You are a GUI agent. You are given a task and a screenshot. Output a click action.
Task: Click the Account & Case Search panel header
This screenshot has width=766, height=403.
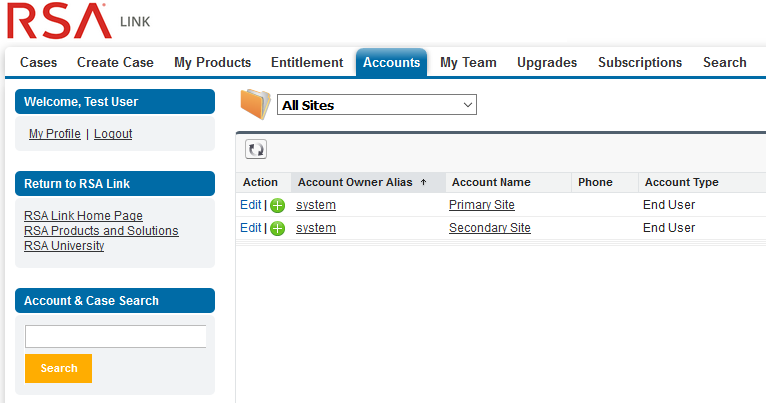(115, 300)
